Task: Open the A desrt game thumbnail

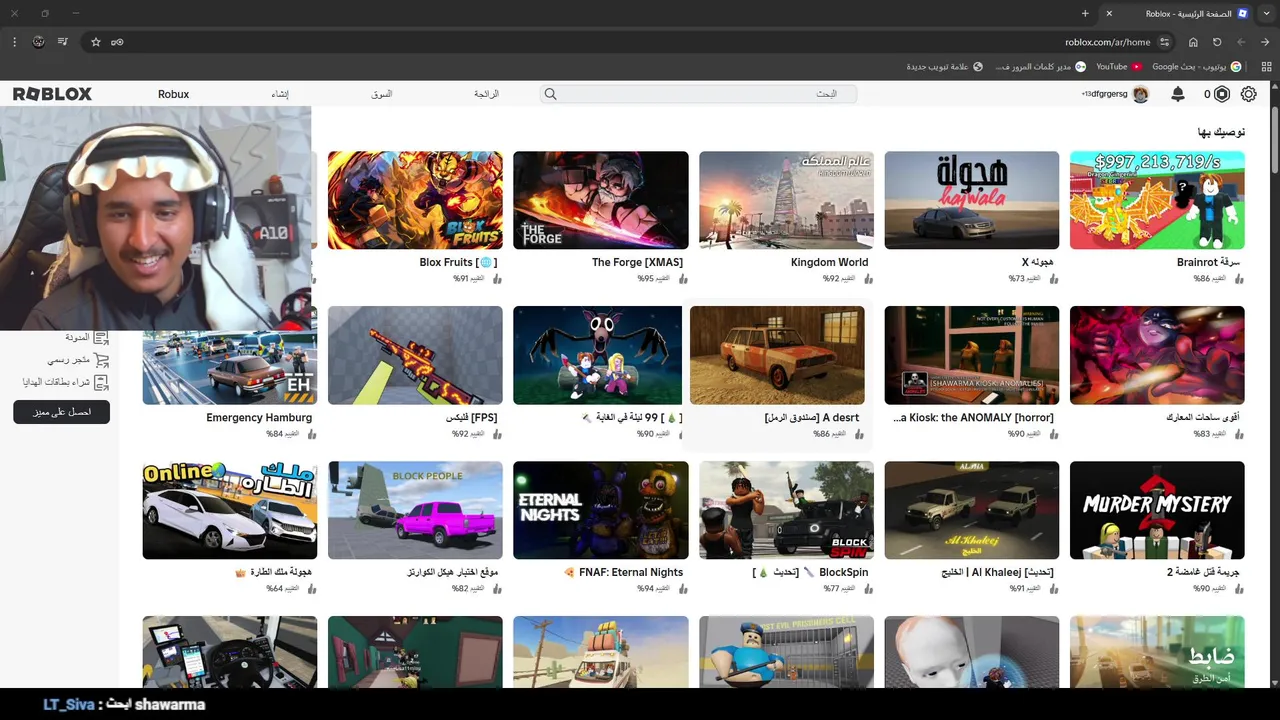Action: click(x=777, y=355)
